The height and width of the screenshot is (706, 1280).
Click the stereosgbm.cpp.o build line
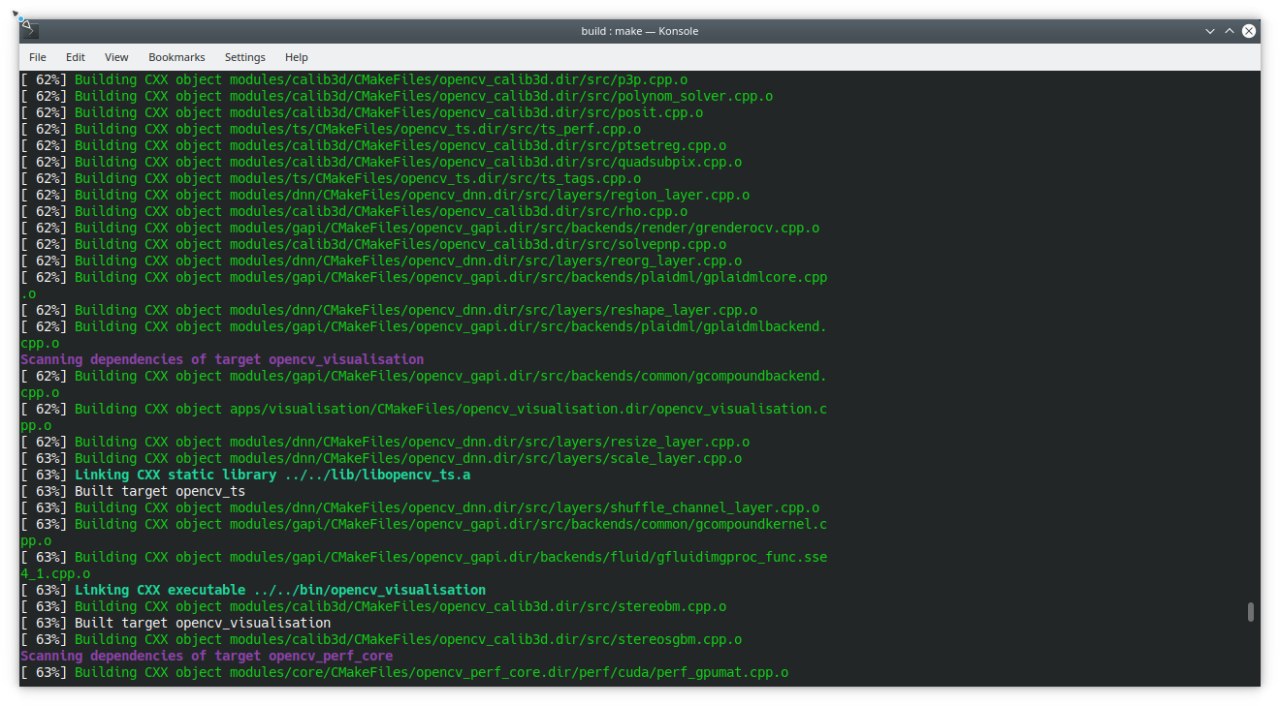point(381,640)
